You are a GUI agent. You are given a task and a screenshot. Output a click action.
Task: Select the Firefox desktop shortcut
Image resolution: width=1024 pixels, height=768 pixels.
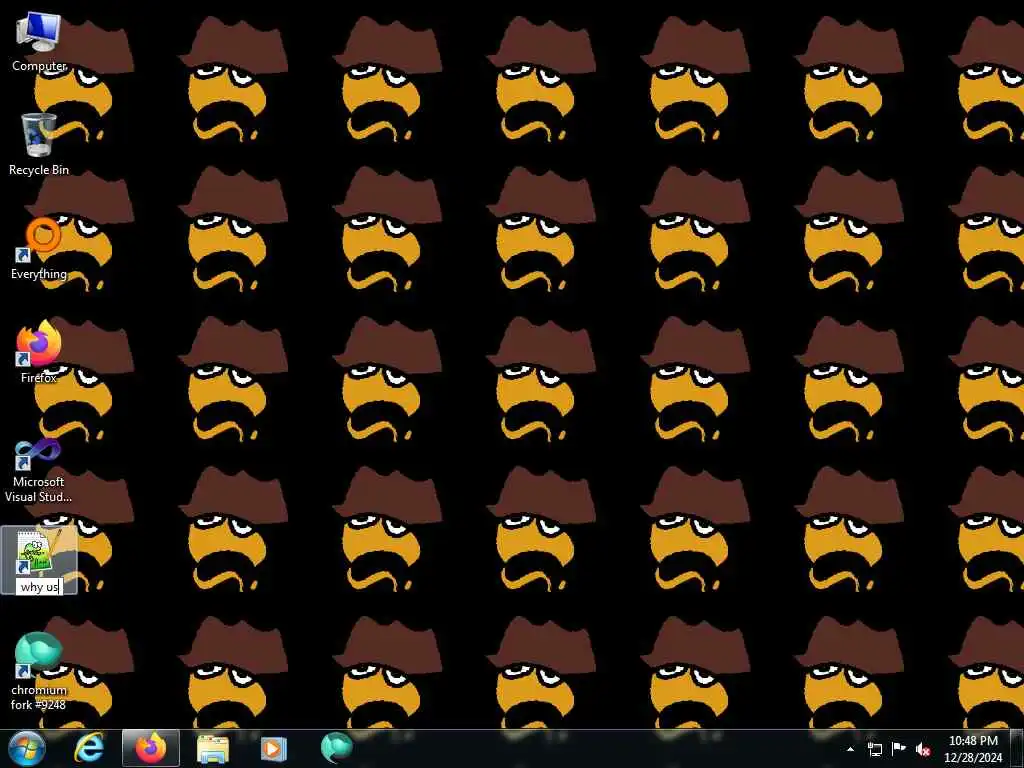pyautogui.click(x=39, y=344)
